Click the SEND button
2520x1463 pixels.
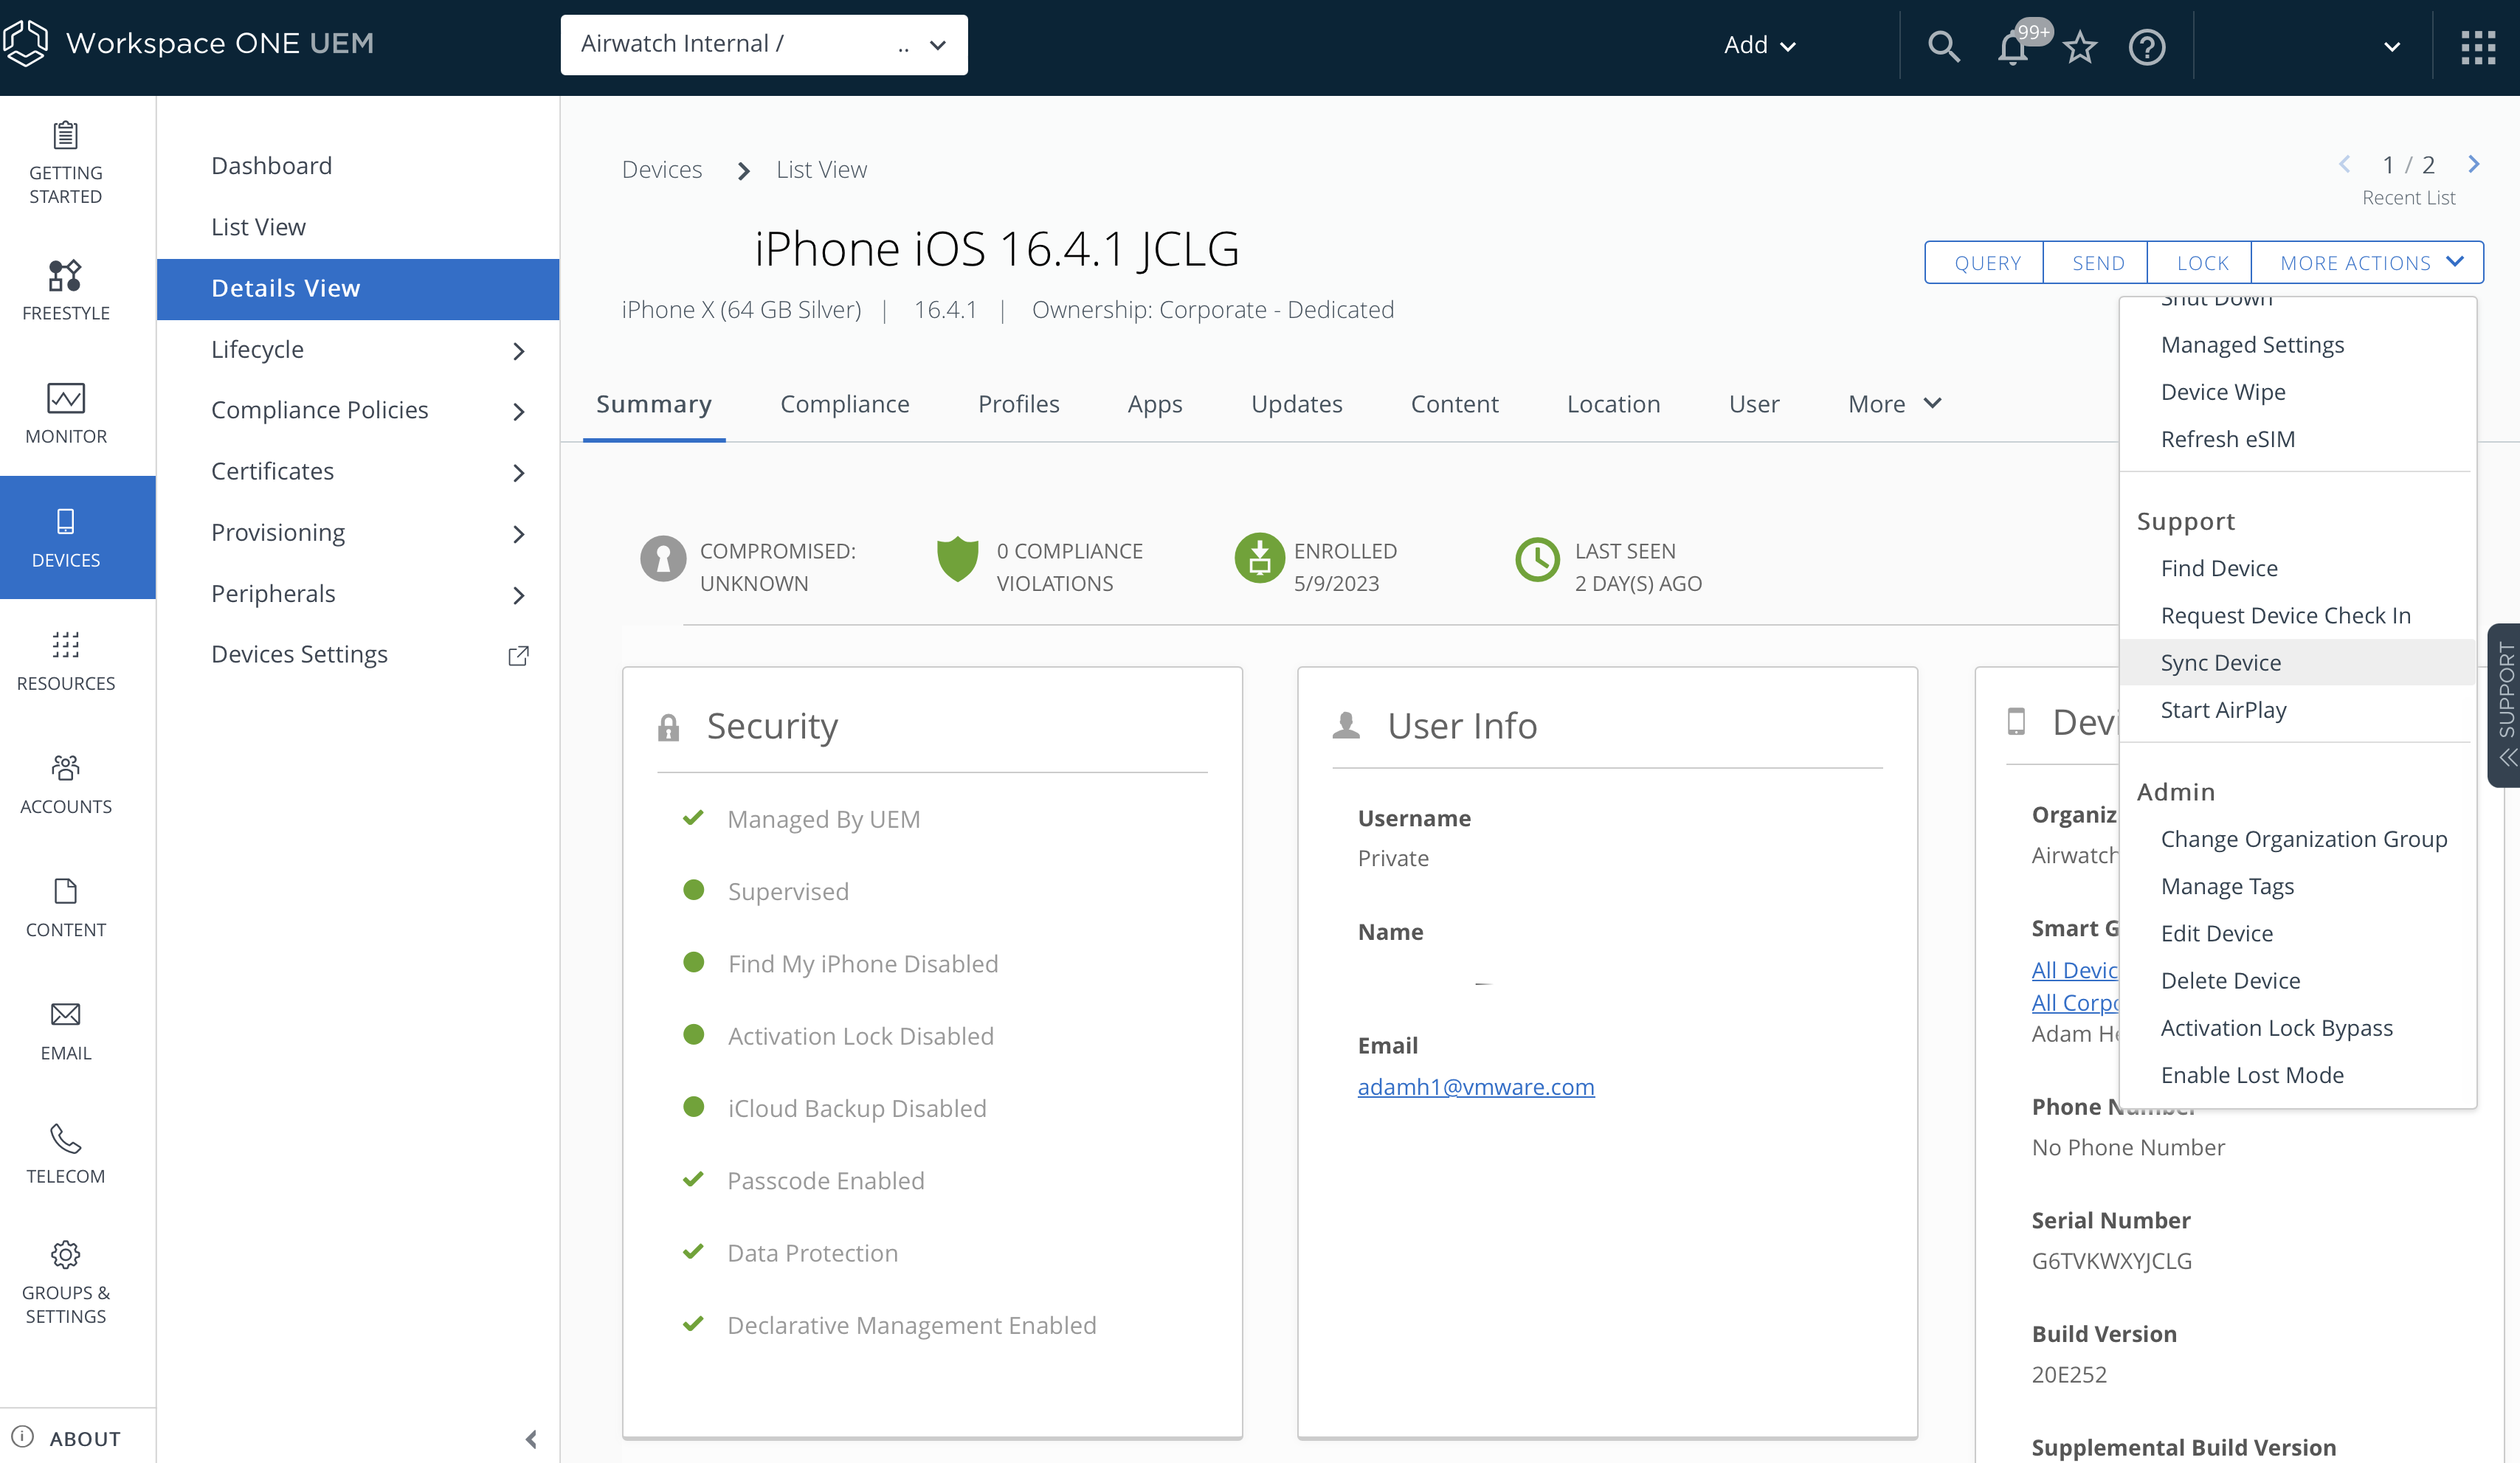(2097, 262)
